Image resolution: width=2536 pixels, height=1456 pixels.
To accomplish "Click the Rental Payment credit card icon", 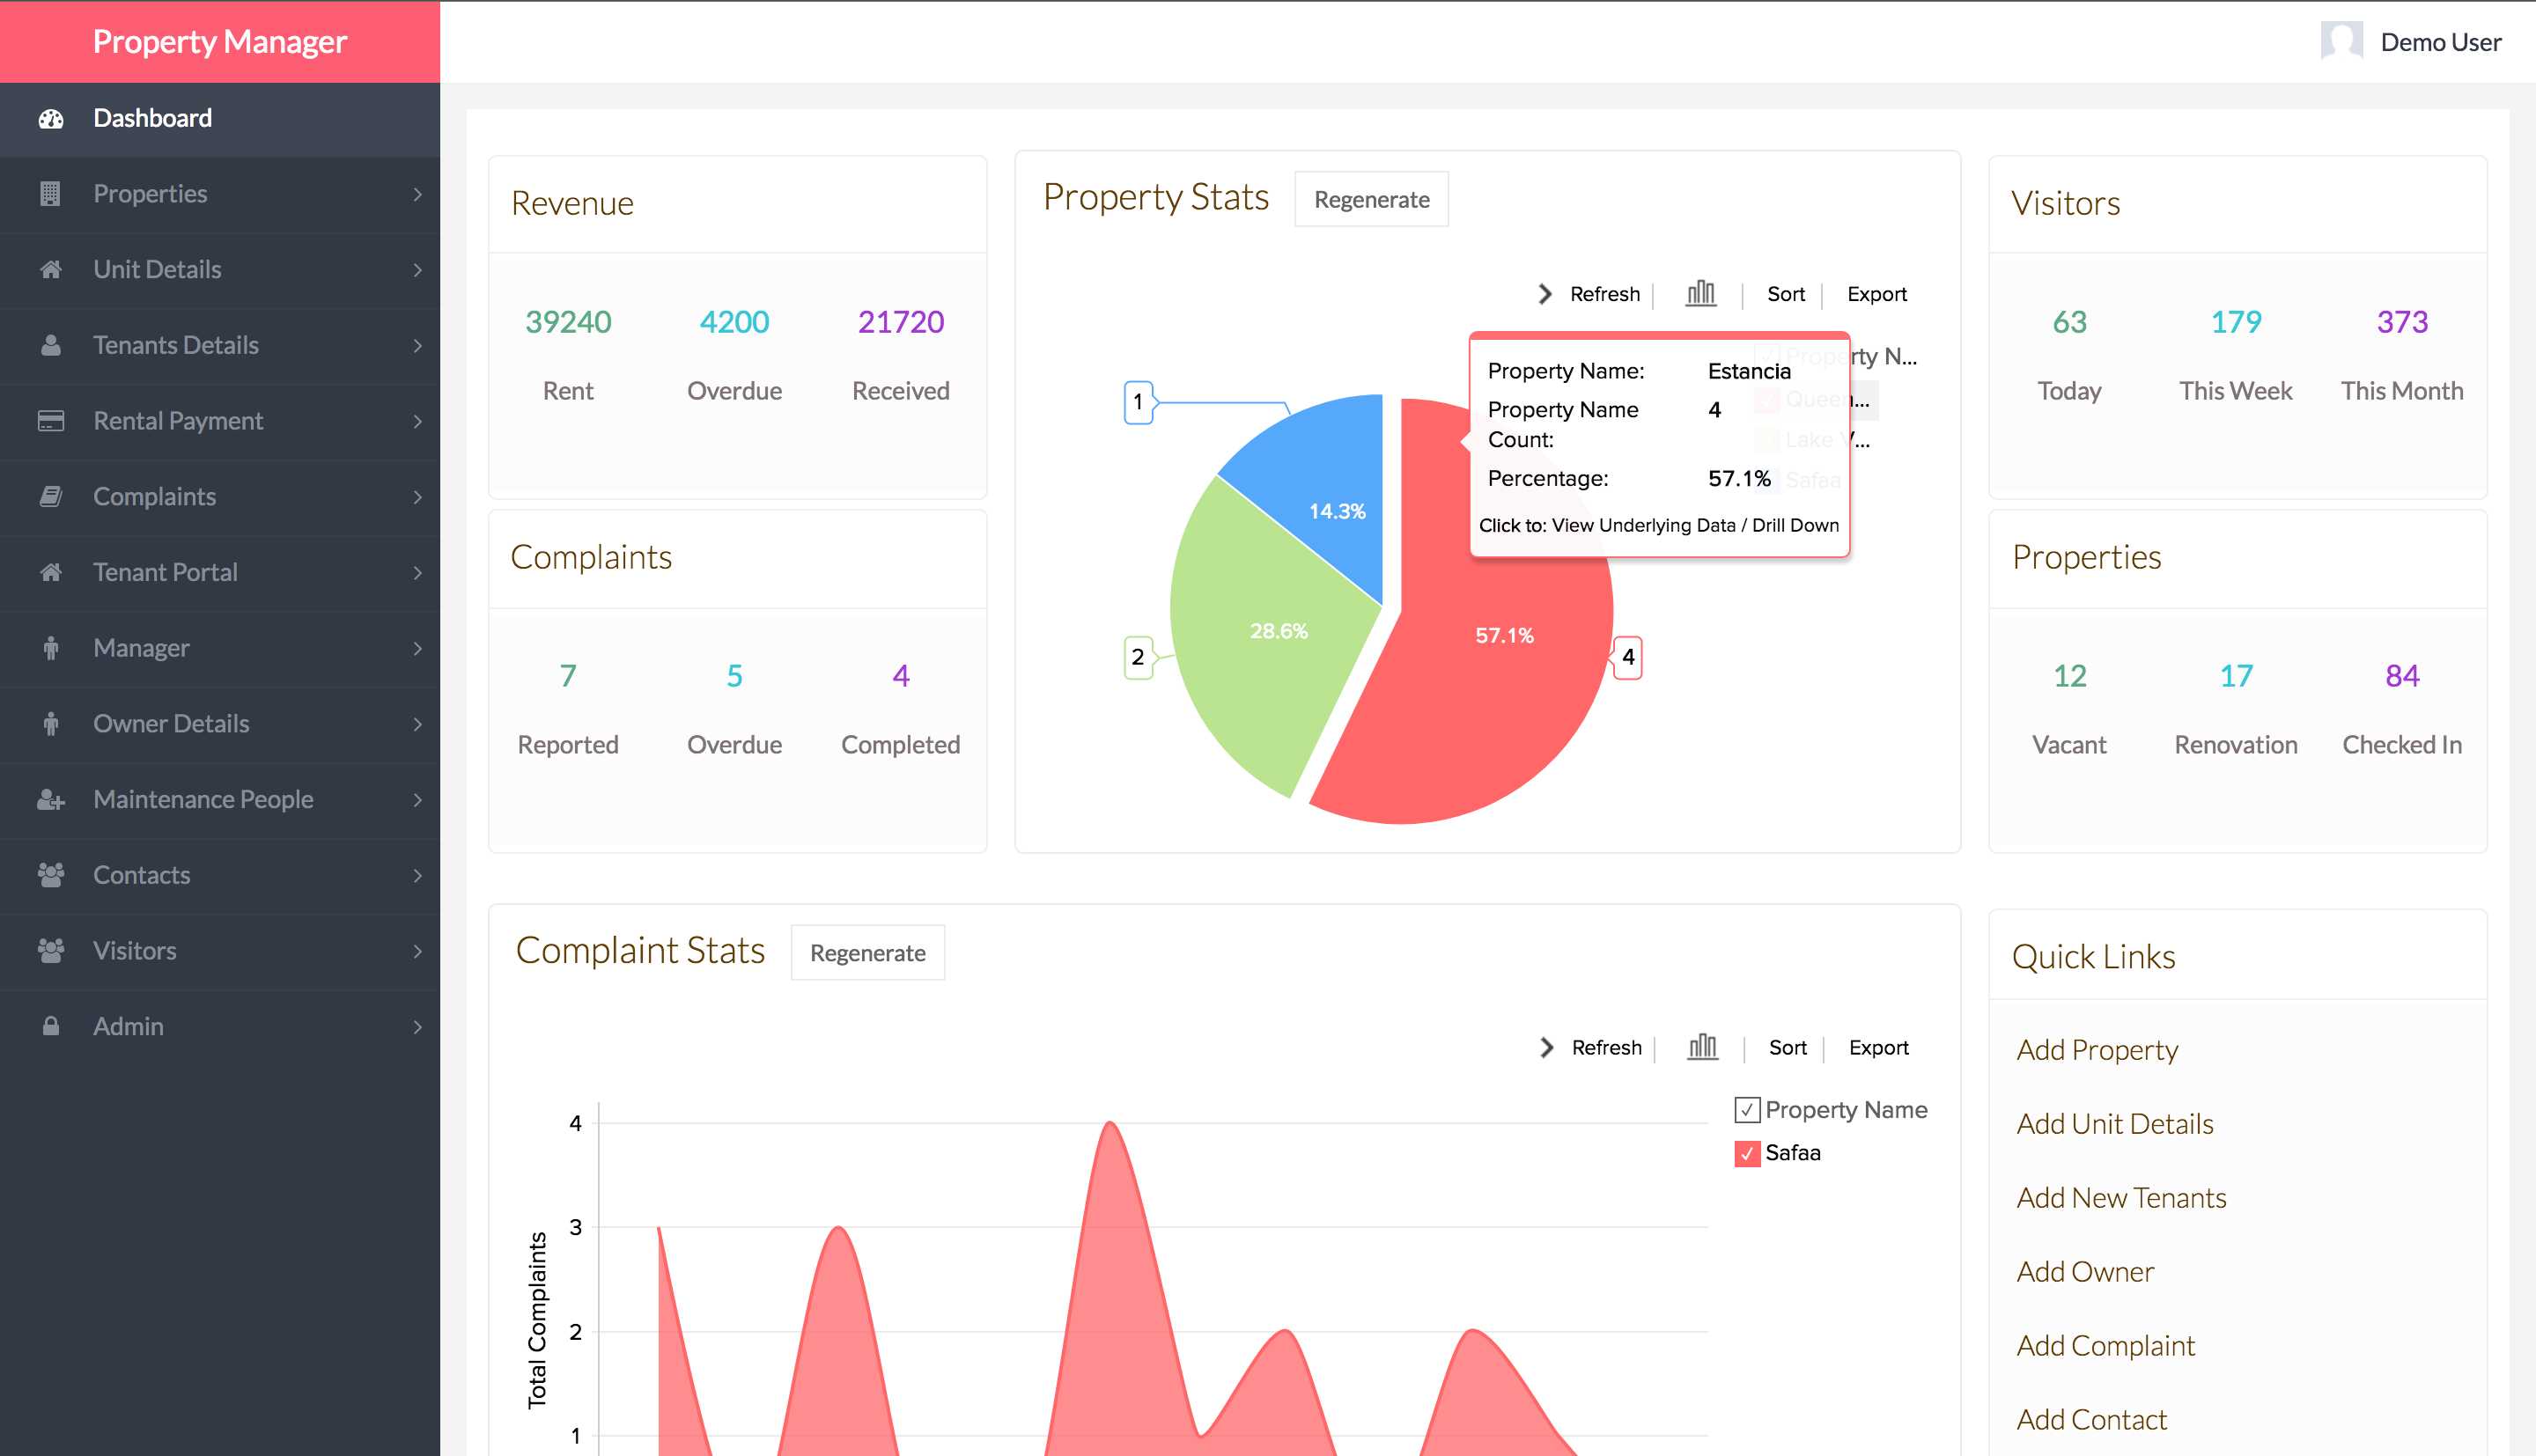I will 50,421.
